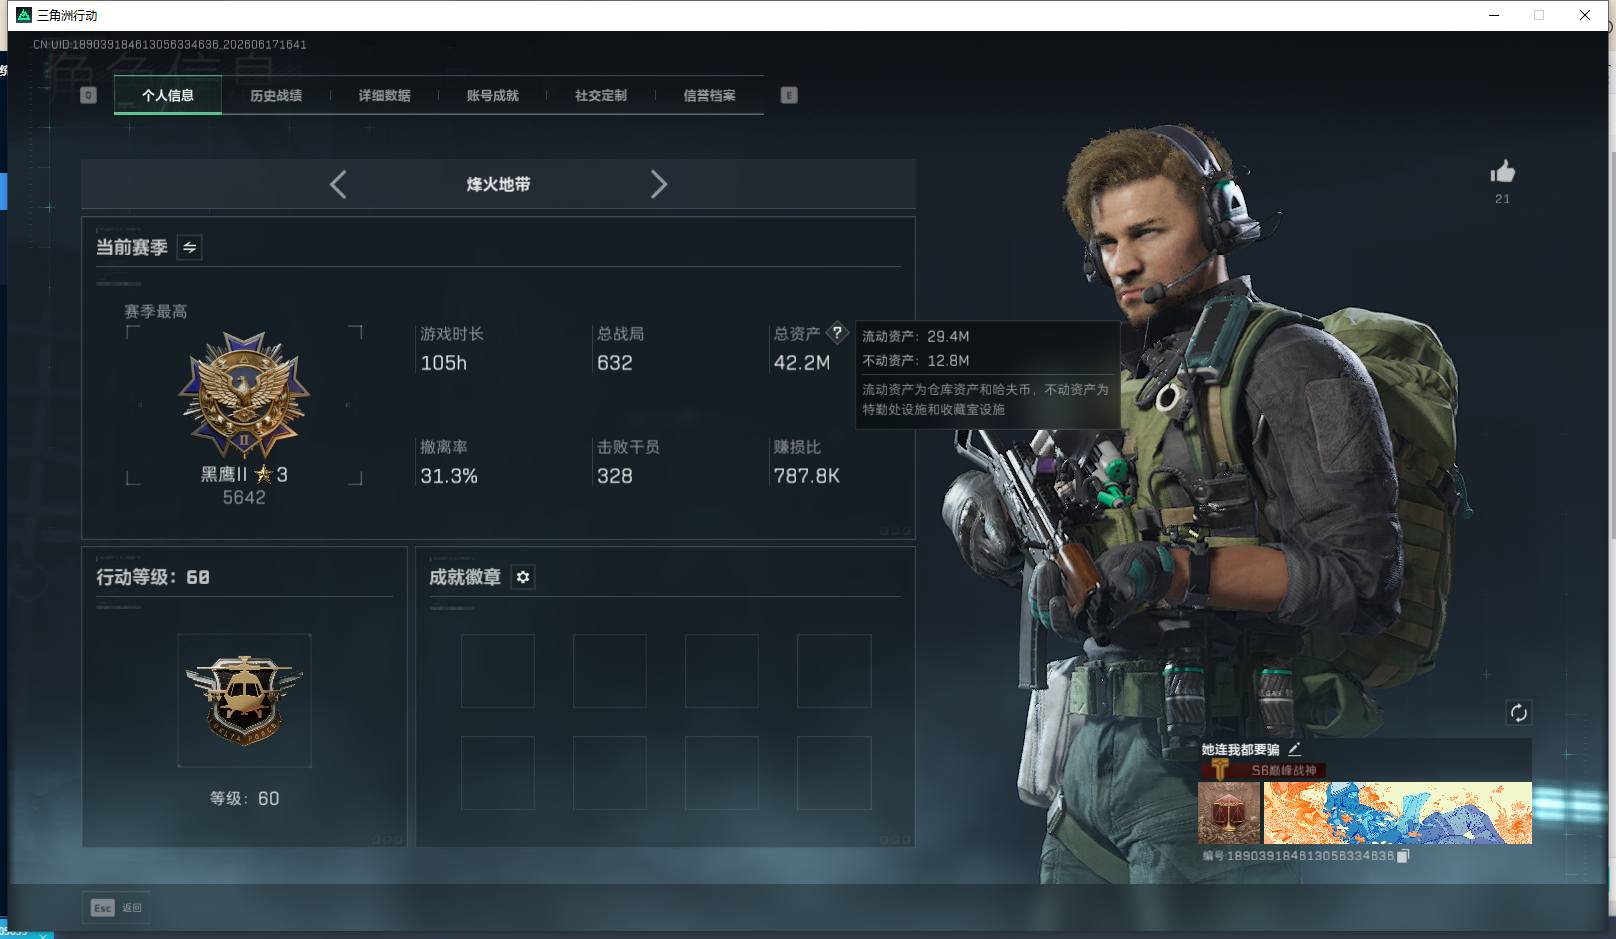Click the 等级：60 label under badge
The height and width of the screenshot is (939, 1616).
point(244,798)
